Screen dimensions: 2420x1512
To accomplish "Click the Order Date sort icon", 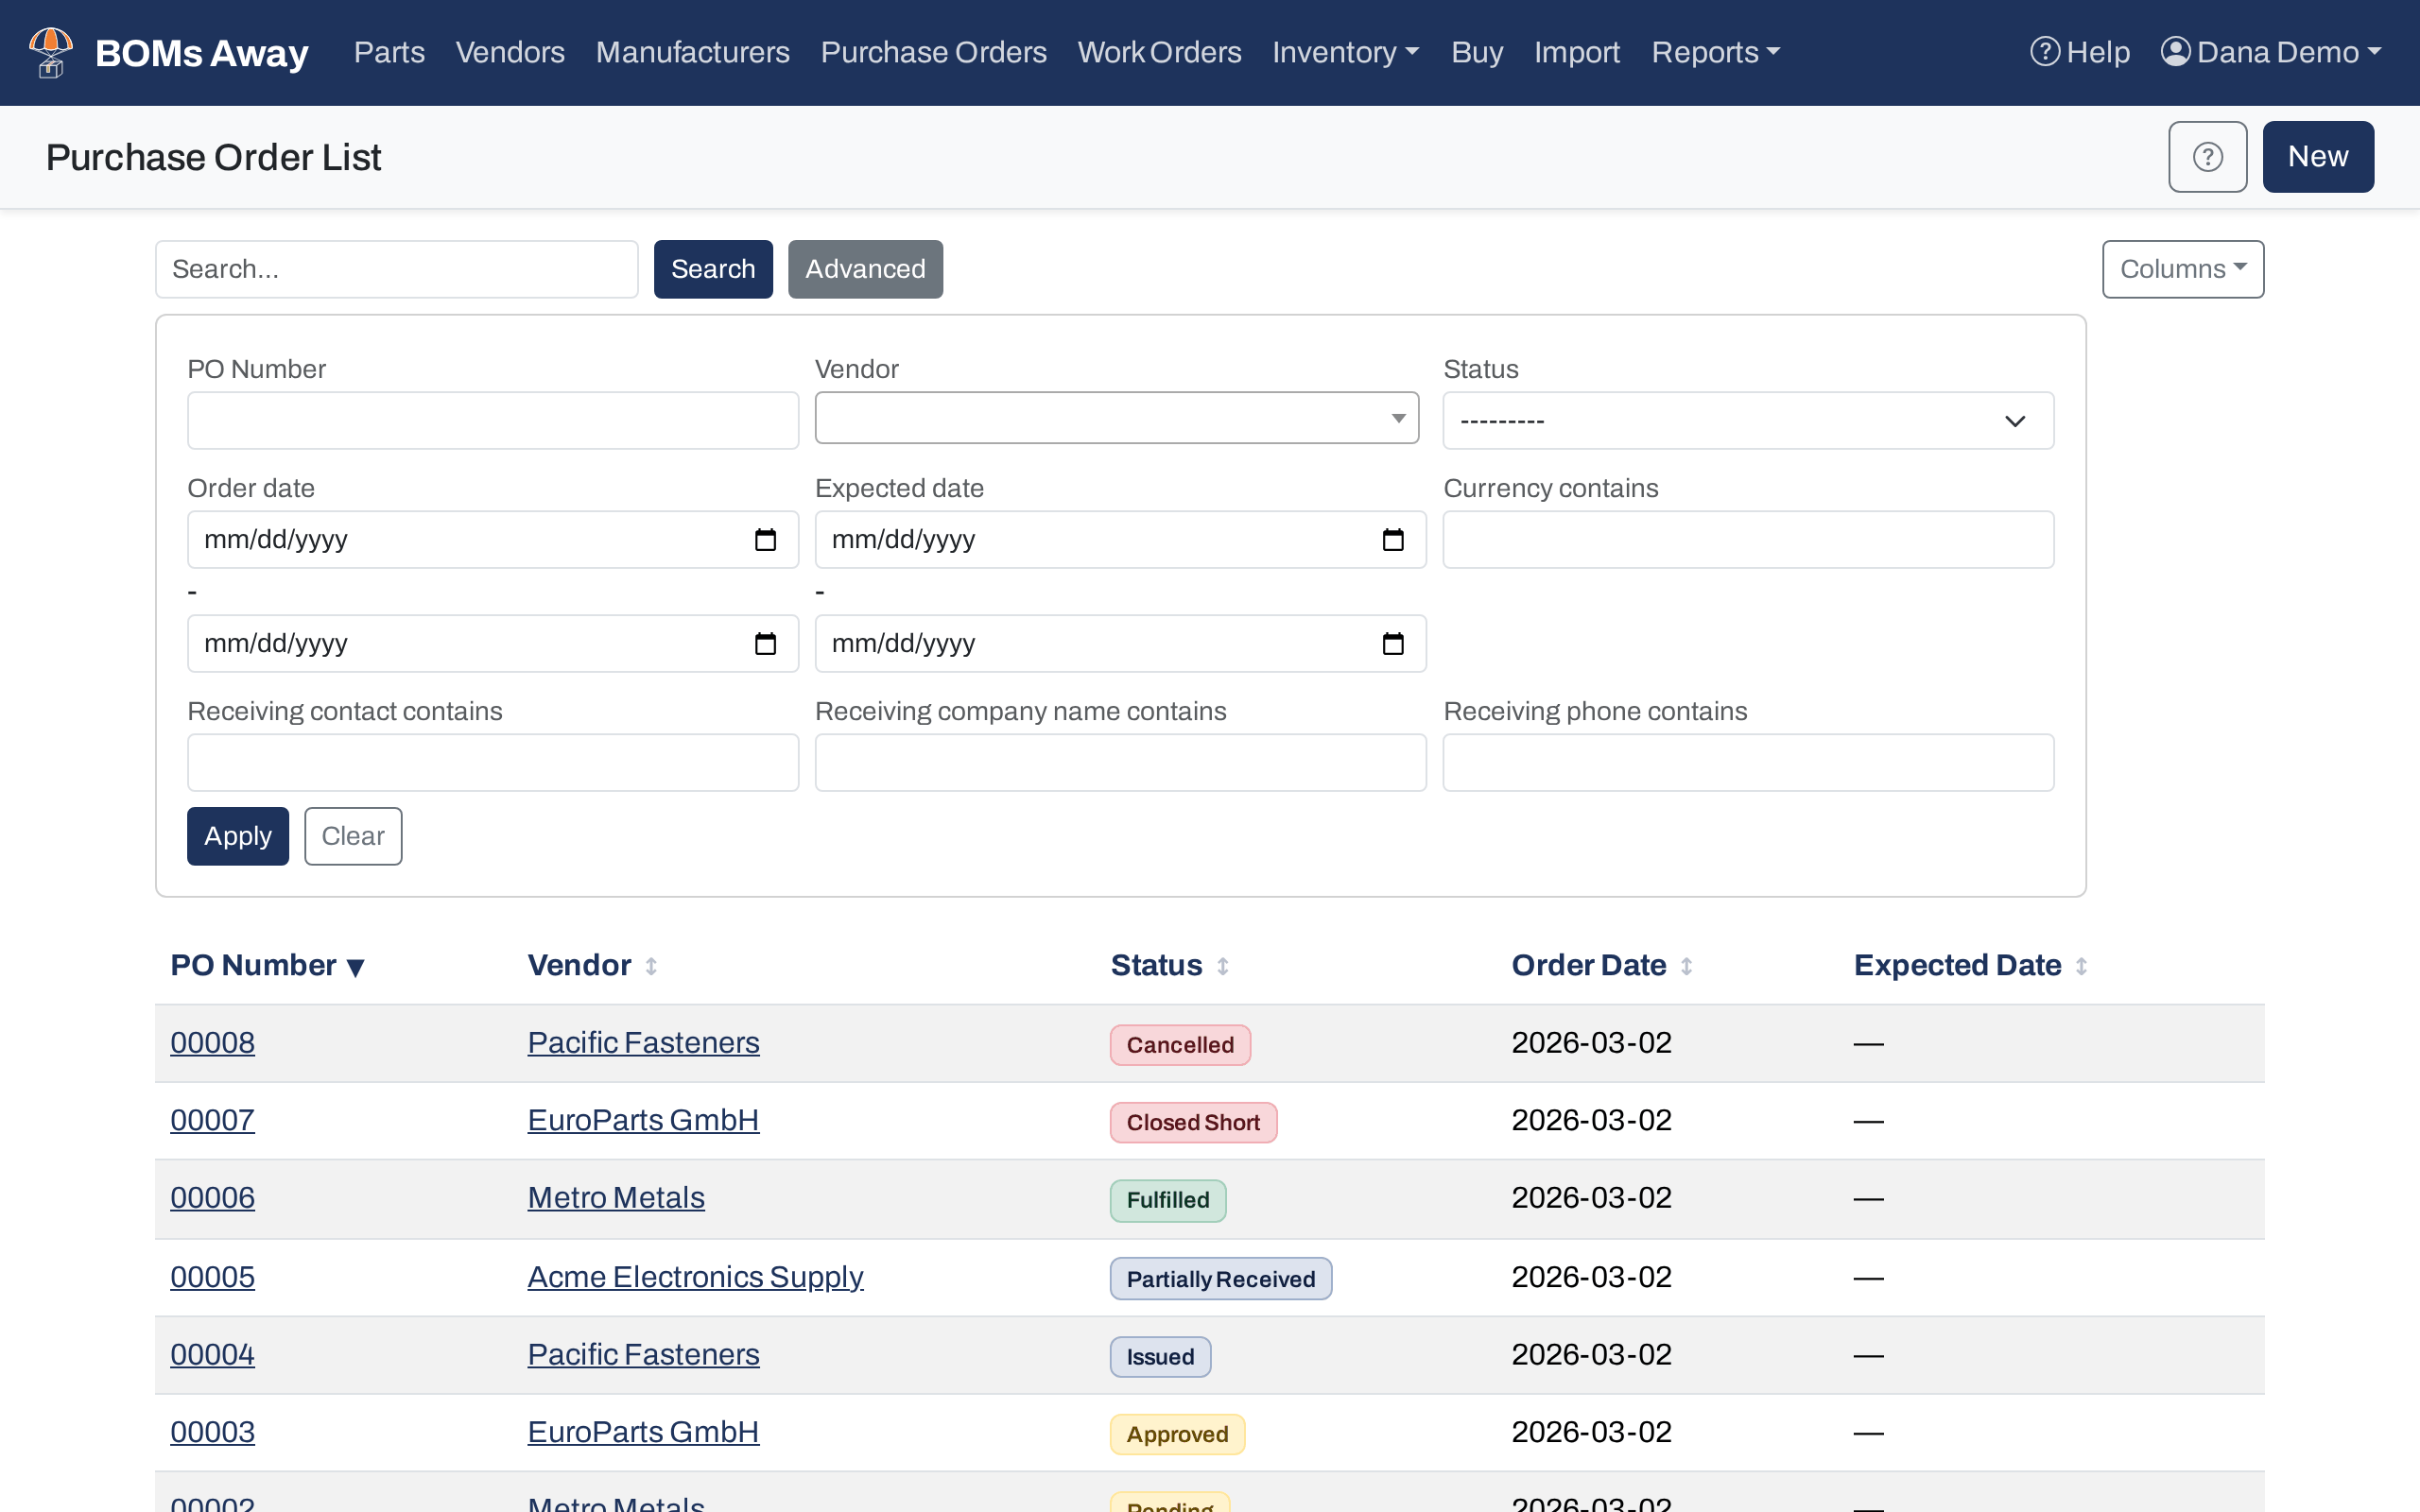I will [1686, 966].
